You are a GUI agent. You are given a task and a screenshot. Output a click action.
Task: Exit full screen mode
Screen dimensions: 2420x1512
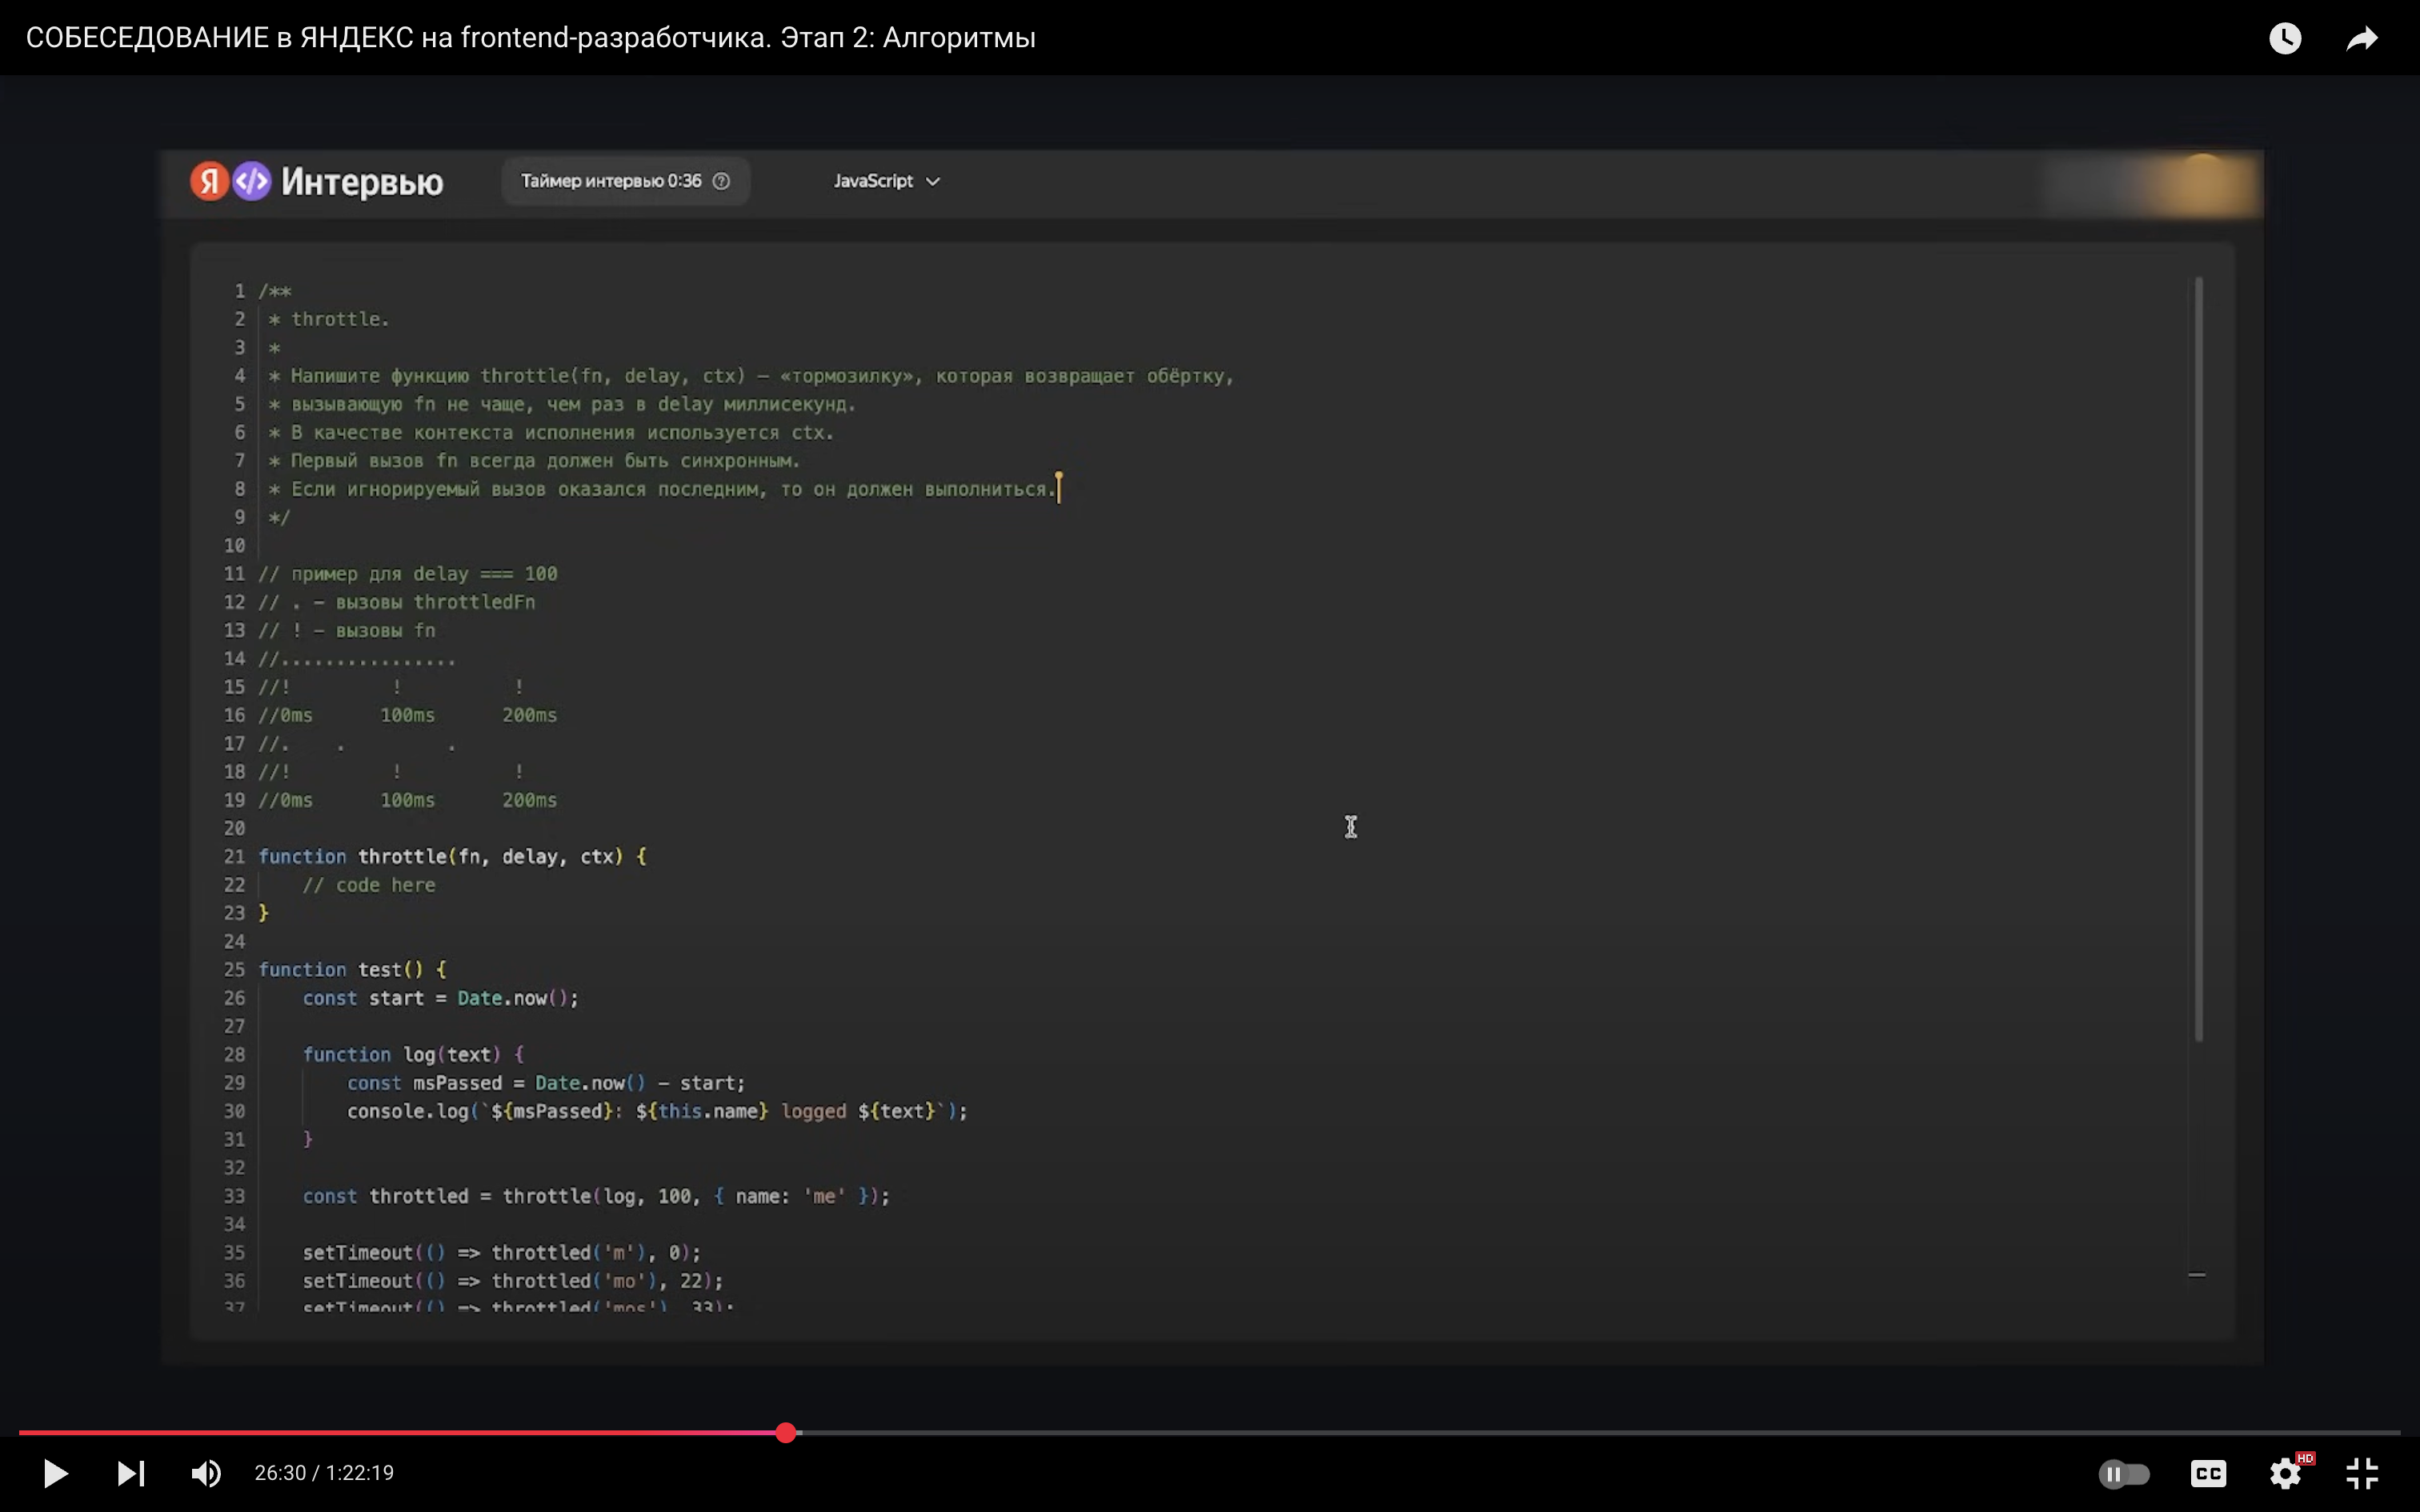click(2362, 1473)
